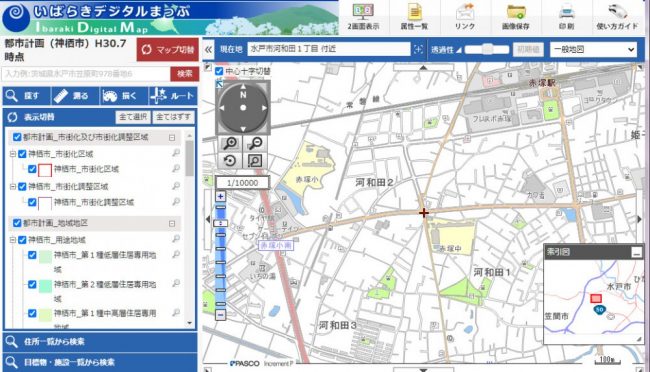This screenshot has width=650, height=372.
Task: Click the 表示切替 refresh icon
Action: pyautogui.click(x=12, y=117)
